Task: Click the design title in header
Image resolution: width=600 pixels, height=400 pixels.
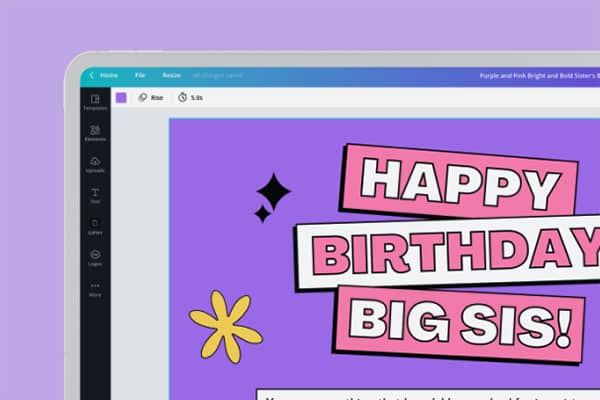Action: click(540, 75)
